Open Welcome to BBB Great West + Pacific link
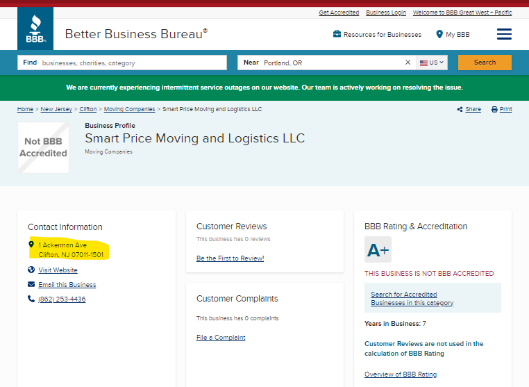Screen dimensions: 529x387 (x=462, y=12)
